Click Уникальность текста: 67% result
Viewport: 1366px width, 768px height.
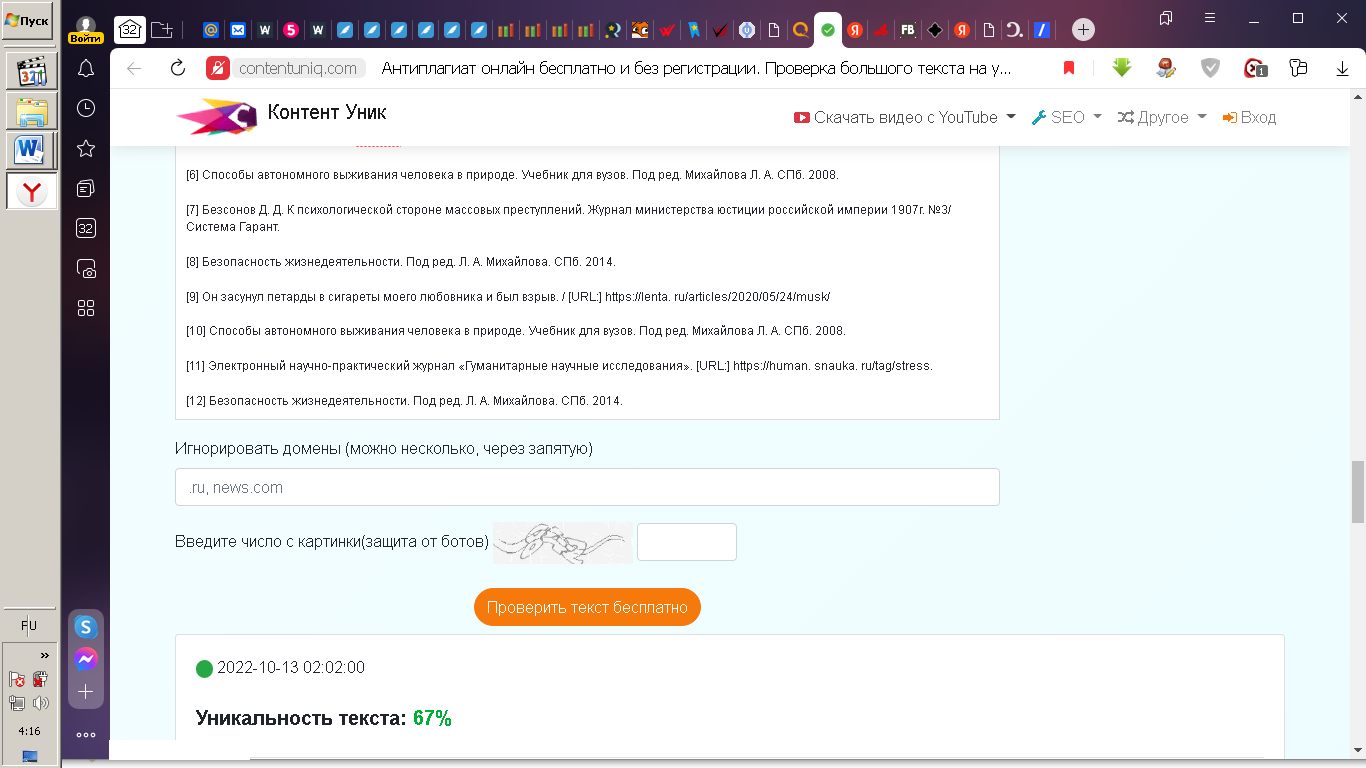point(324,718)
